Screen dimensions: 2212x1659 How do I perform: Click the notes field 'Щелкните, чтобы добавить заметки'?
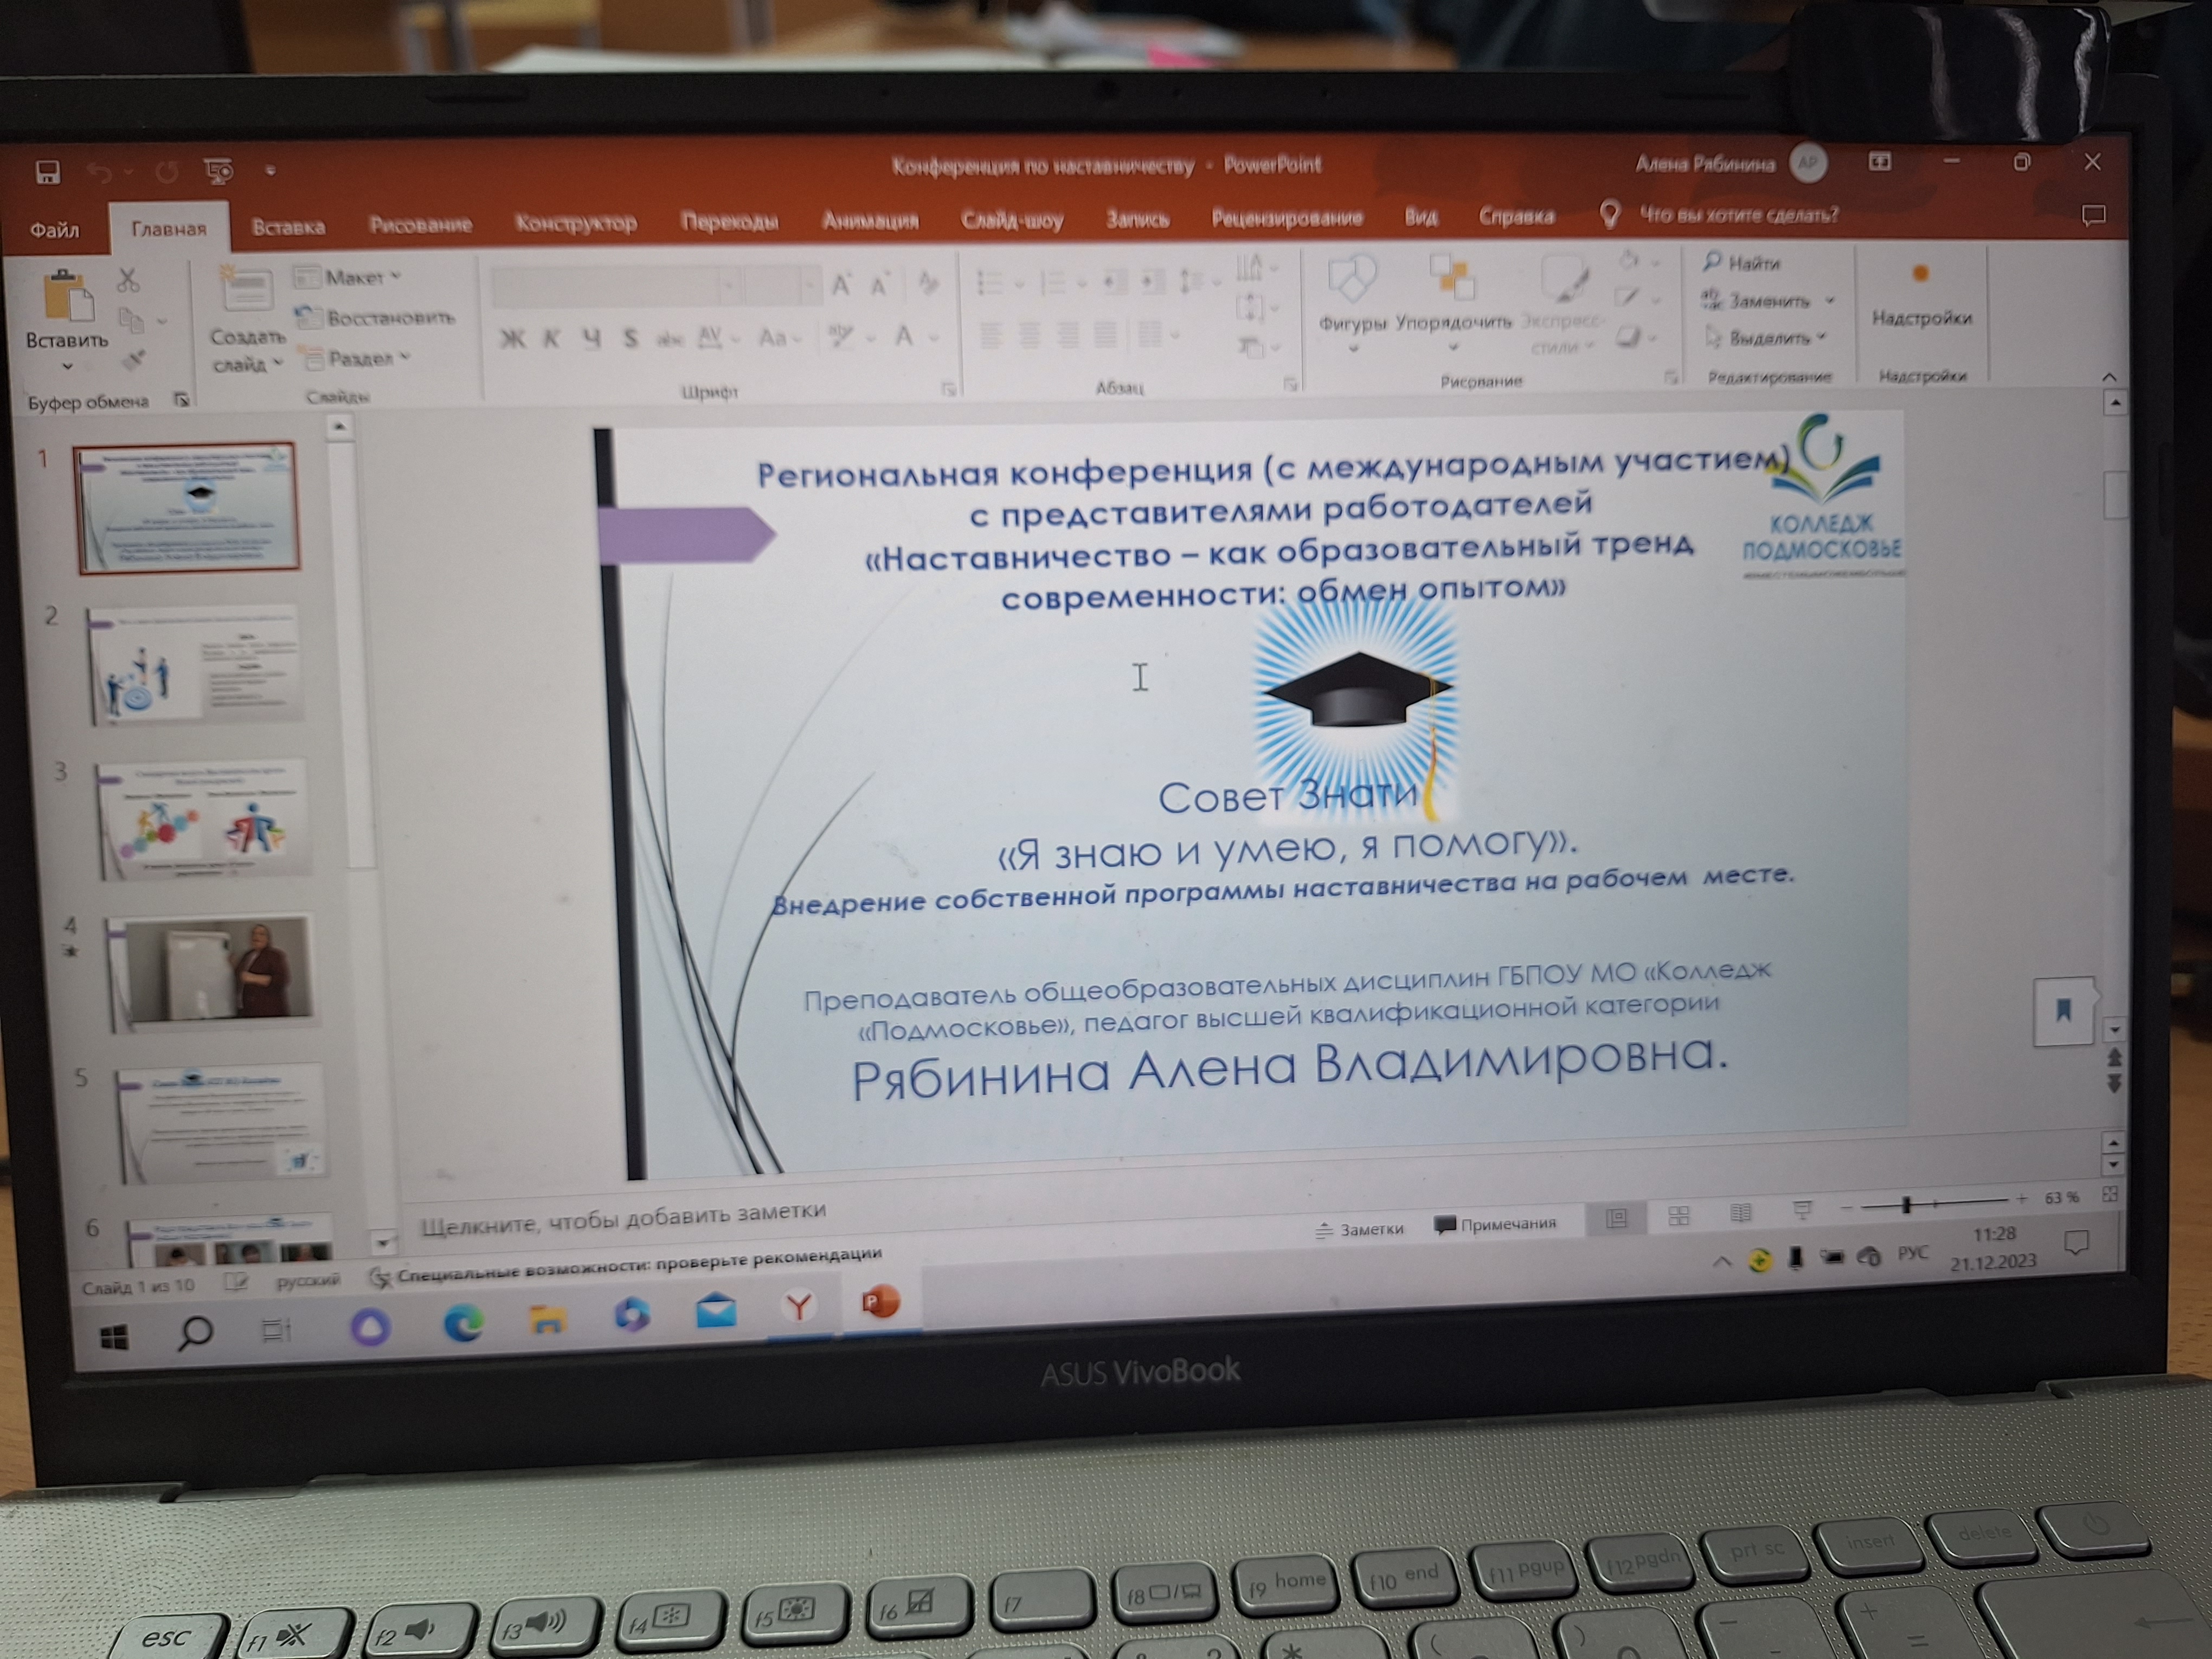[623, 1219]
